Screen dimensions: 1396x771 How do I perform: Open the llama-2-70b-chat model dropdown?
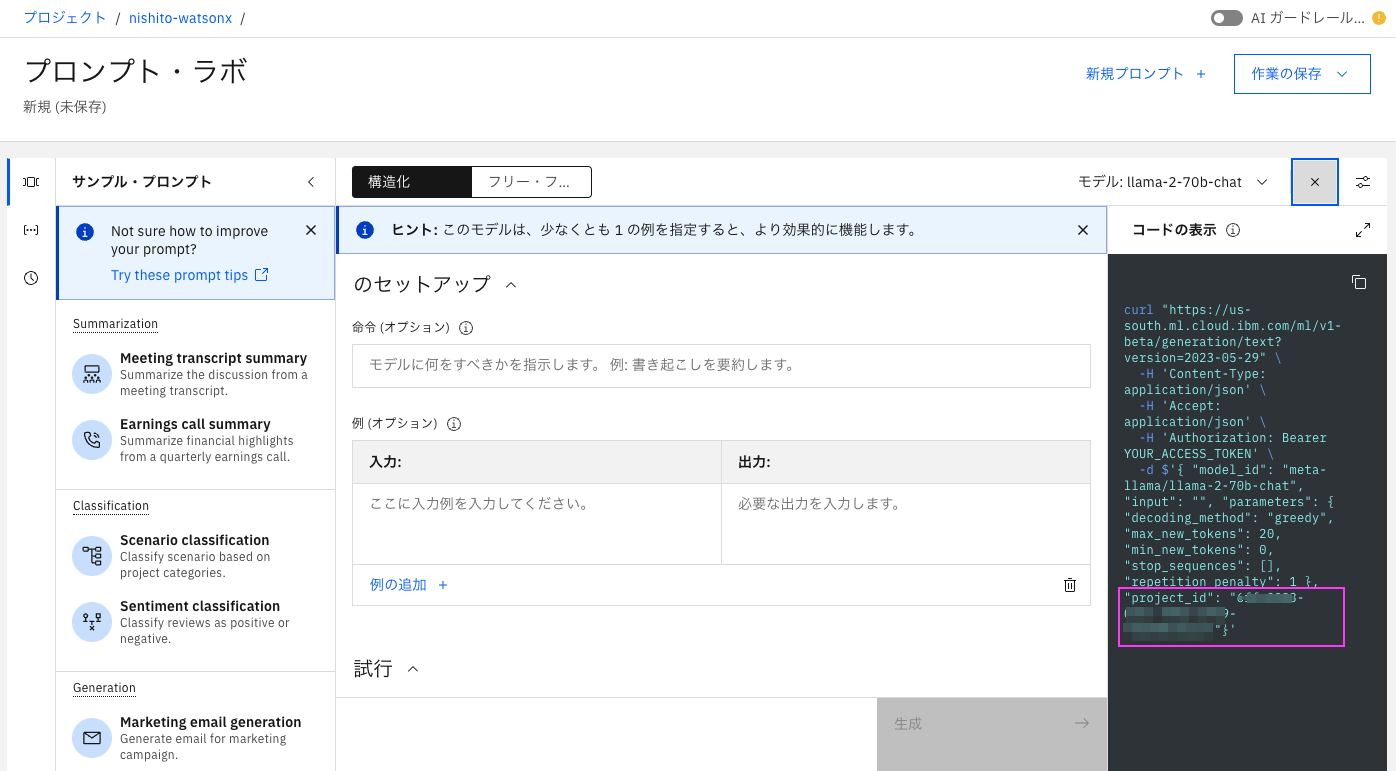tap(1173, 182)
